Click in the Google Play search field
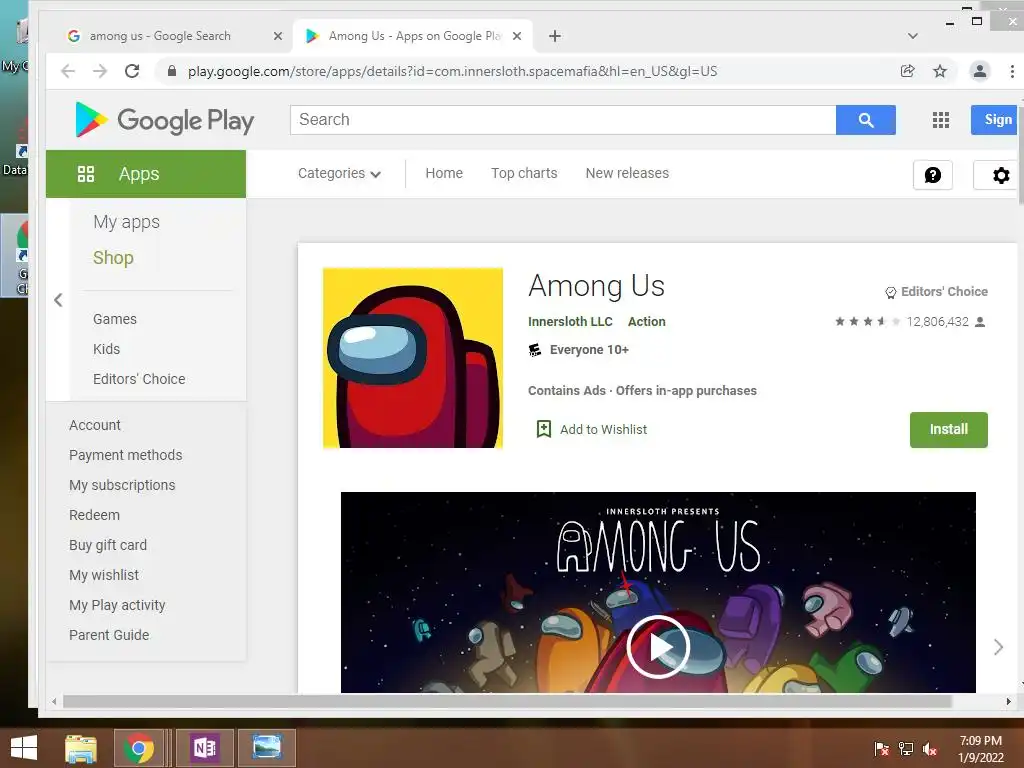The image size is (1024, 768). (x=563, y=120)
